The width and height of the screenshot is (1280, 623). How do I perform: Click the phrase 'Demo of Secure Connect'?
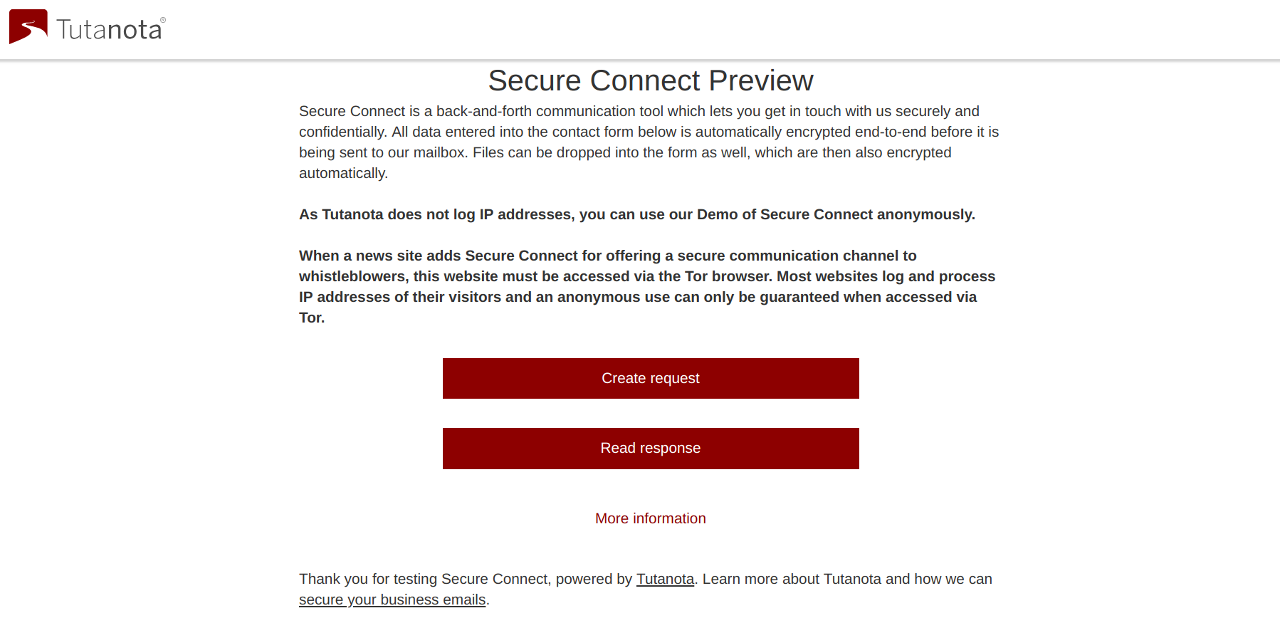785,214
